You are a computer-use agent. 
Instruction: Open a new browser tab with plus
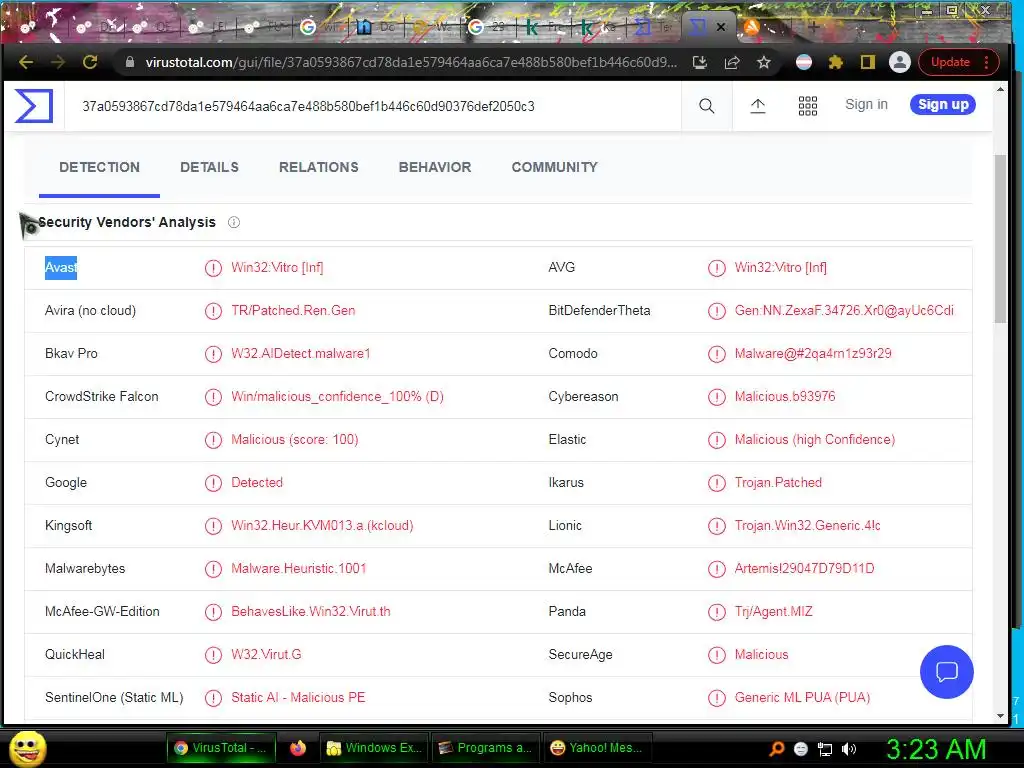[x=813, y=27]
